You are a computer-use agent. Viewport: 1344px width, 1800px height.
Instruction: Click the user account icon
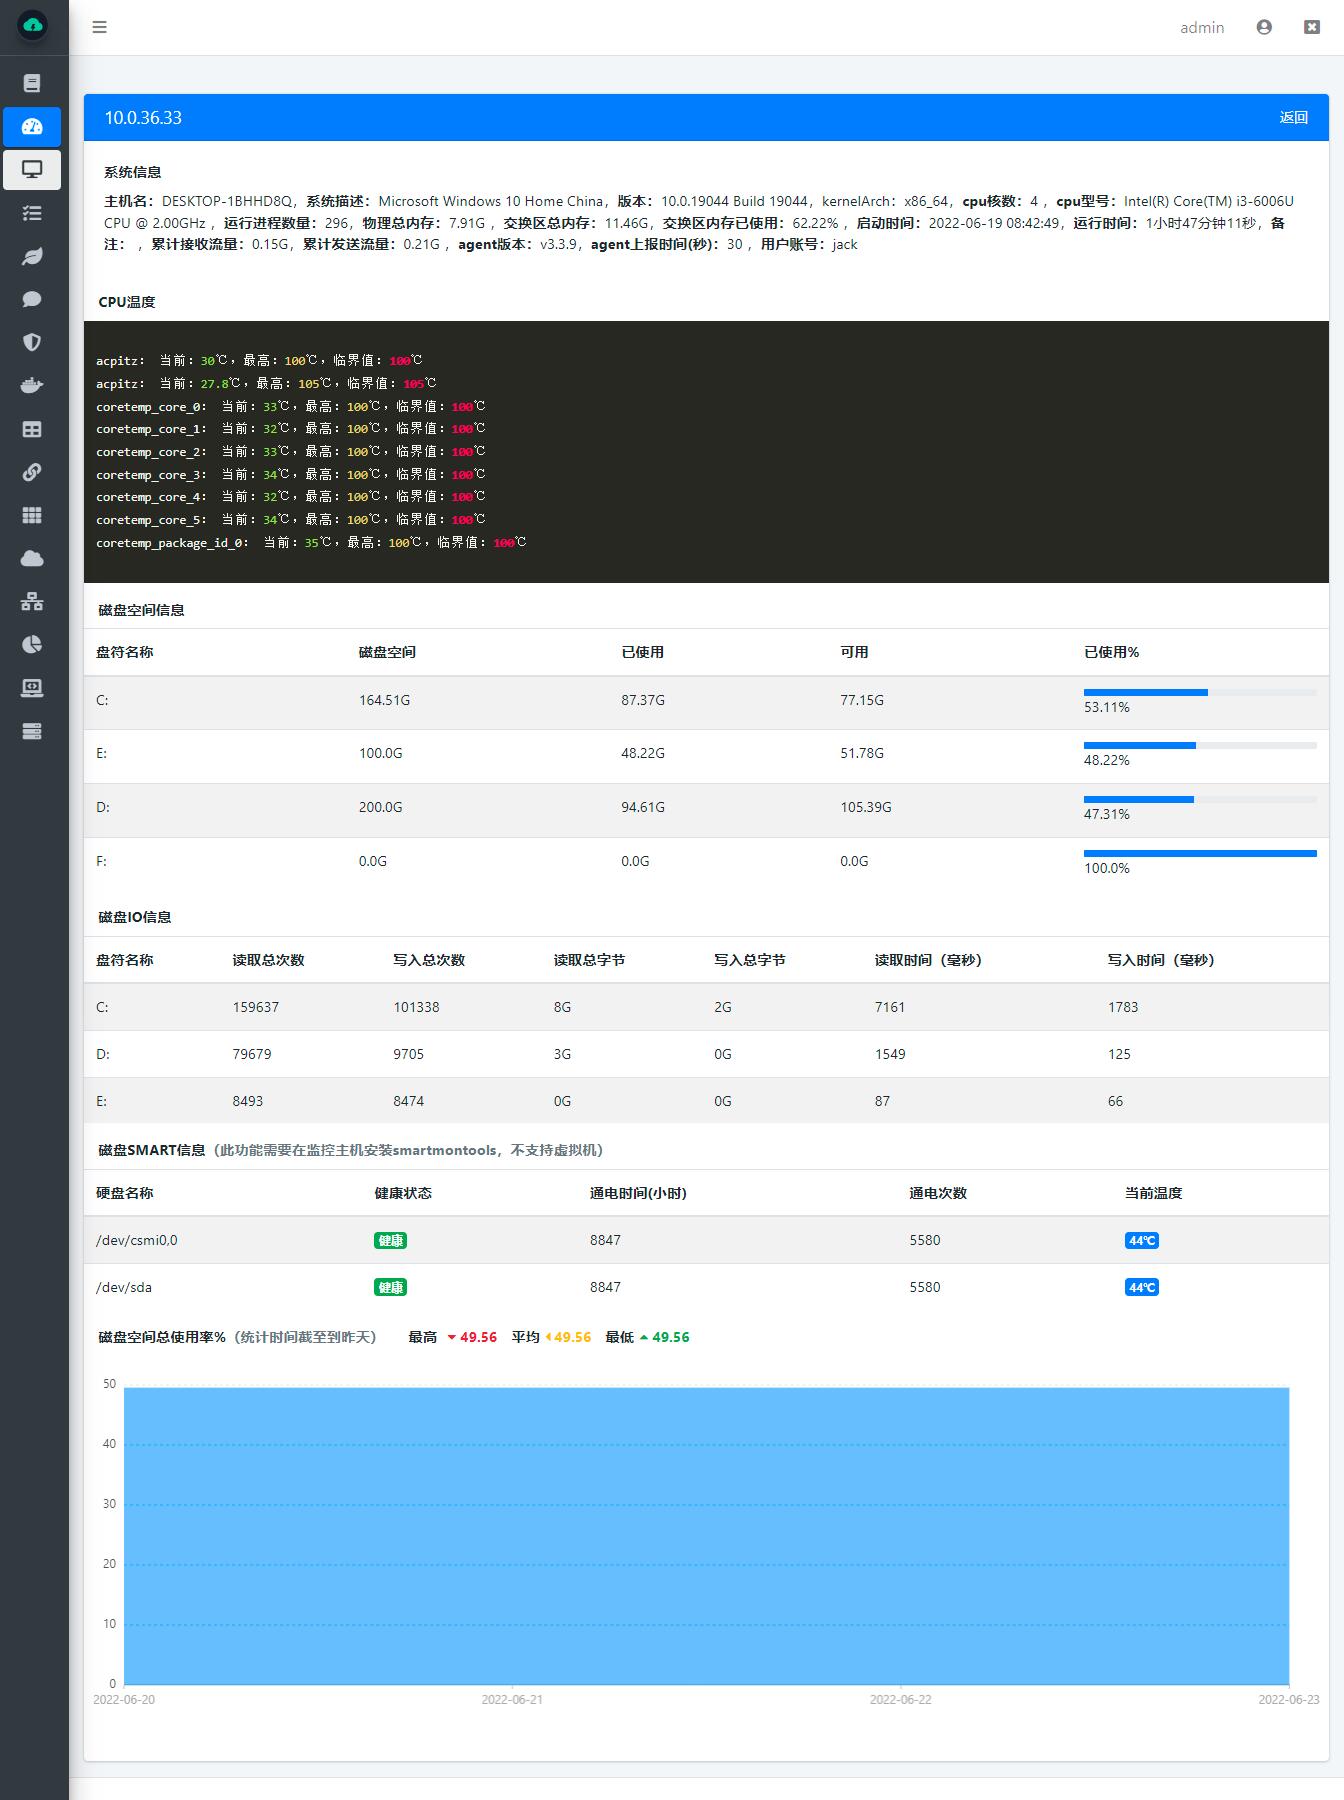pyautogui.click(x=1264, y=27)
